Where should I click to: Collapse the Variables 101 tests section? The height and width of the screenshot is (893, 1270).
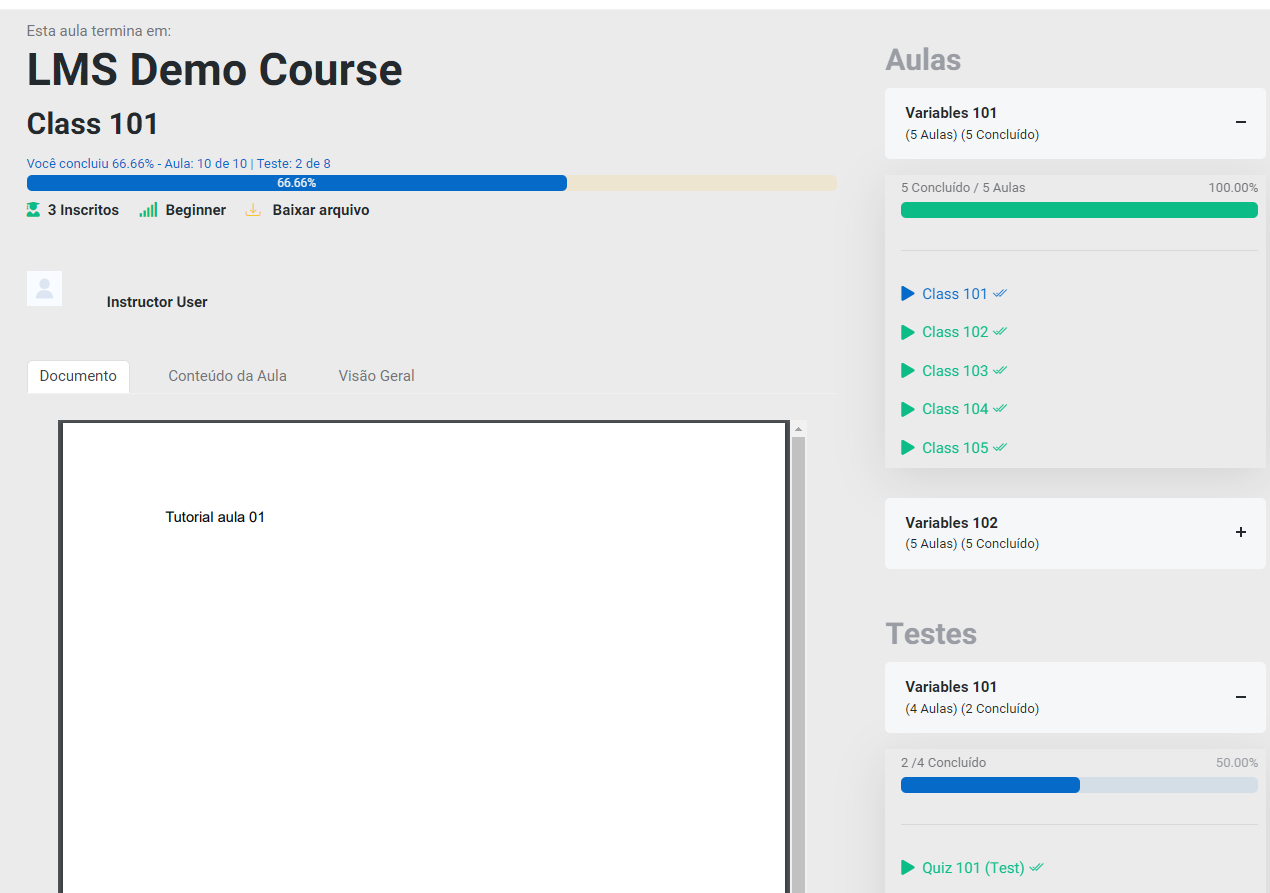point(1240,697)
